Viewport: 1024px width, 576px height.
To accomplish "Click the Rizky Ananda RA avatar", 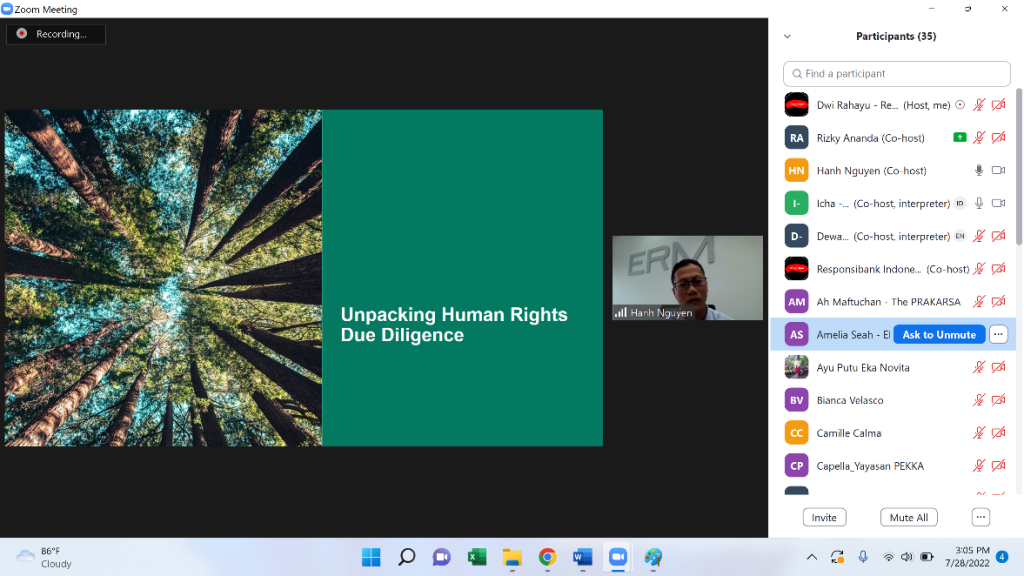I will point(796,138).
